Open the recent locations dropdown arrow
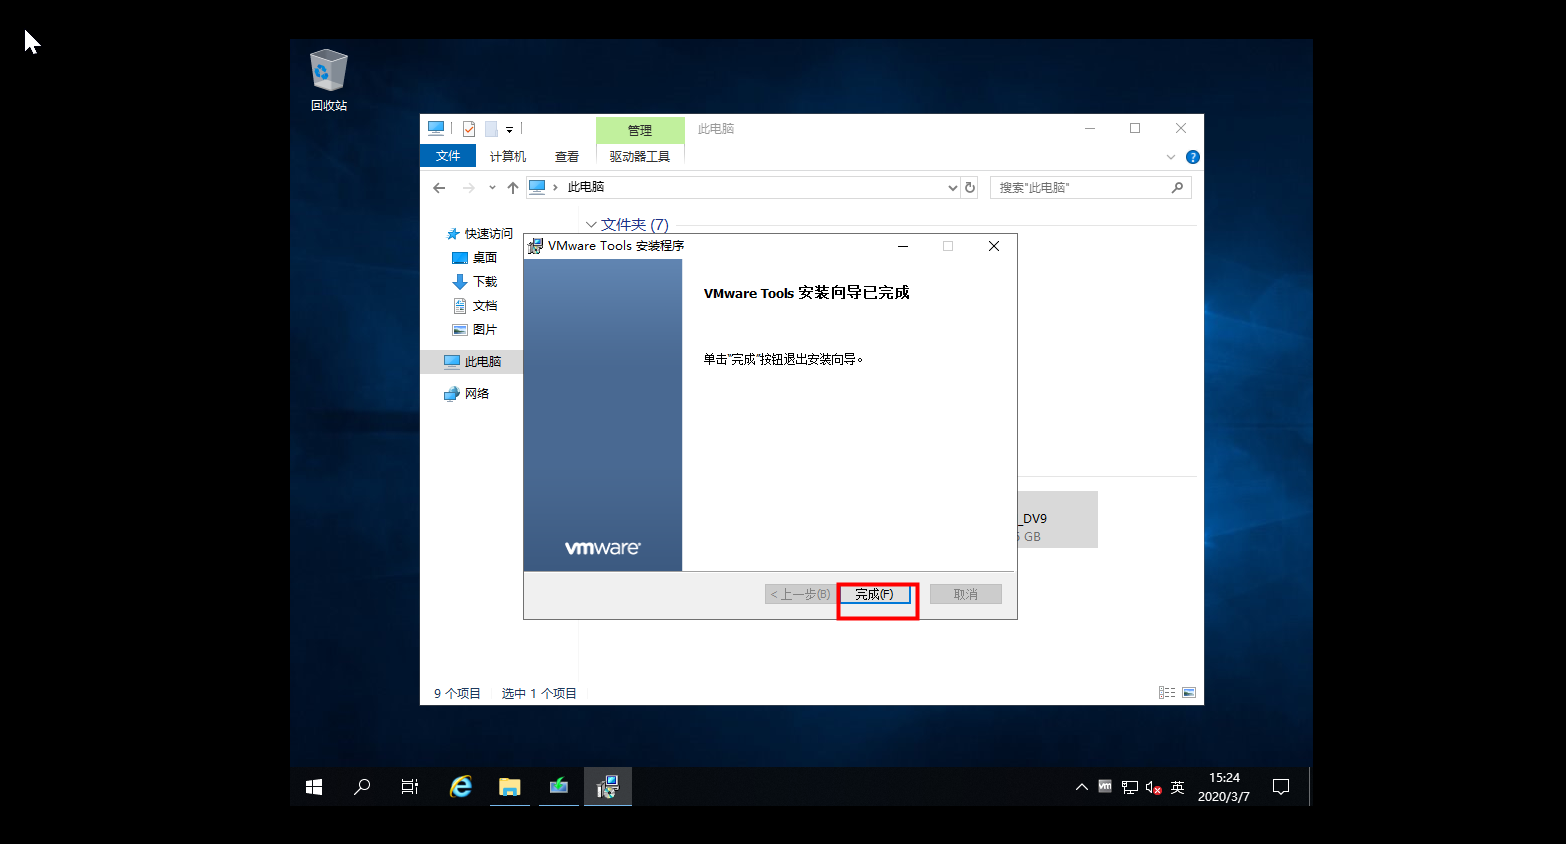1566x844 pixels. 492,188
